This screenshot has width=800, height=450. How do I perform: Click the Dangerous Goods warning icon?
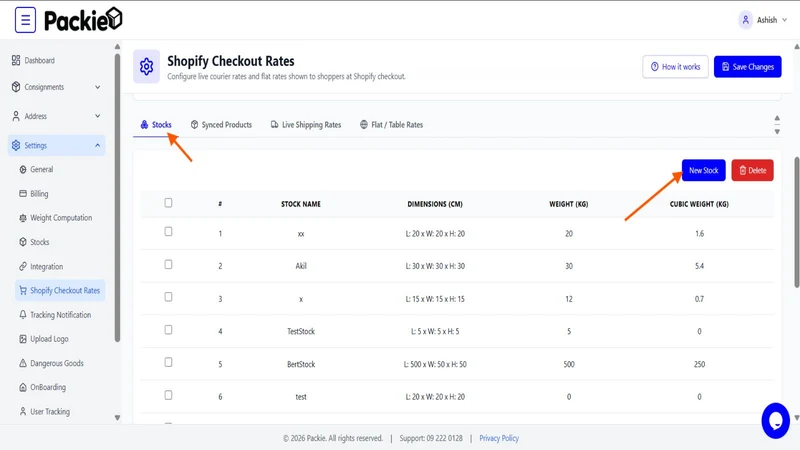point(23,363)
